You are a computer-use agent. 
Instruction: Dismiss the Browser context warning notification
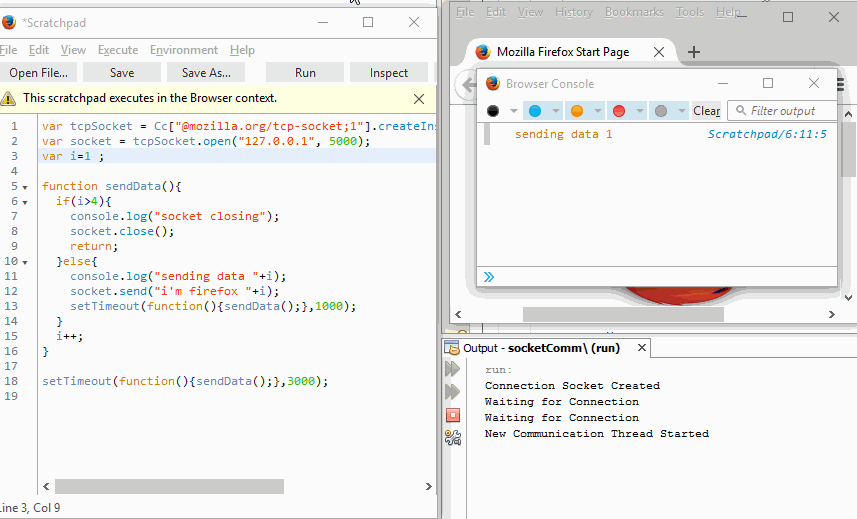click(x=419, y=99)
